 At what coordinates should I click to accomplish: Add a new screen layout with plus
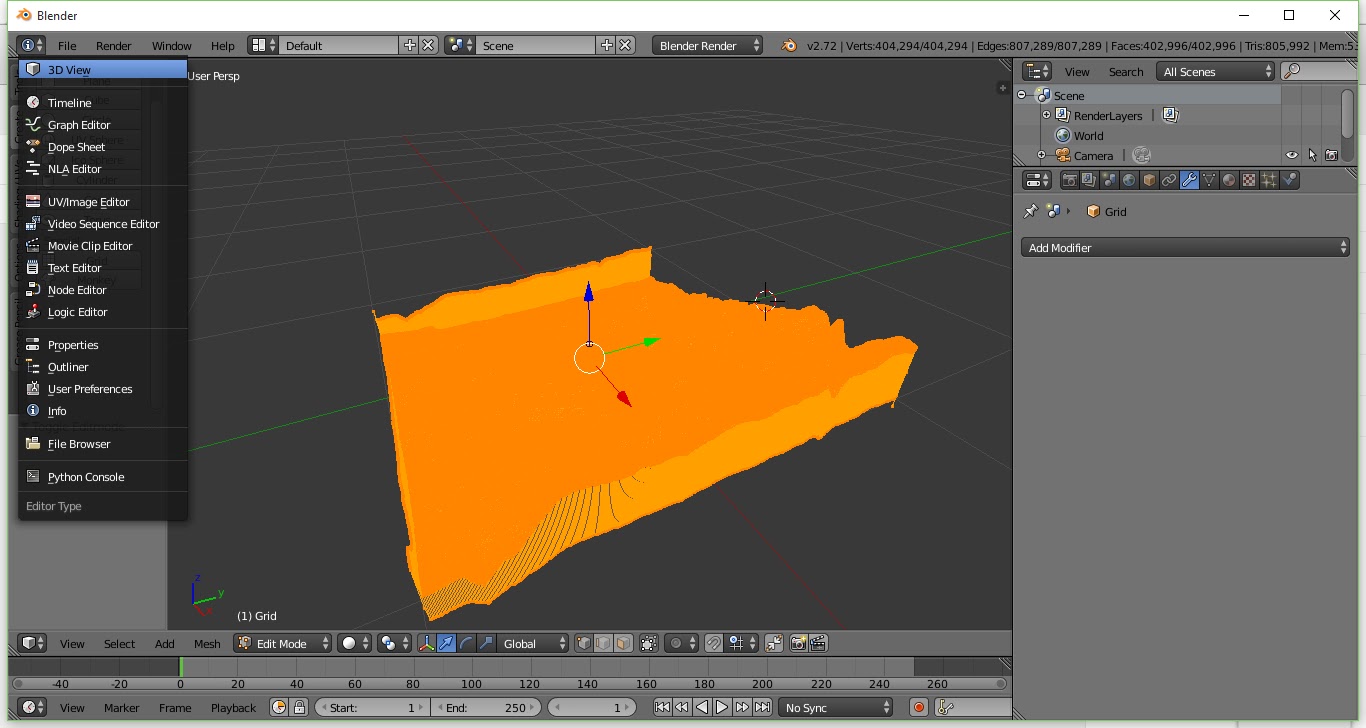click(x=409, y=45)
